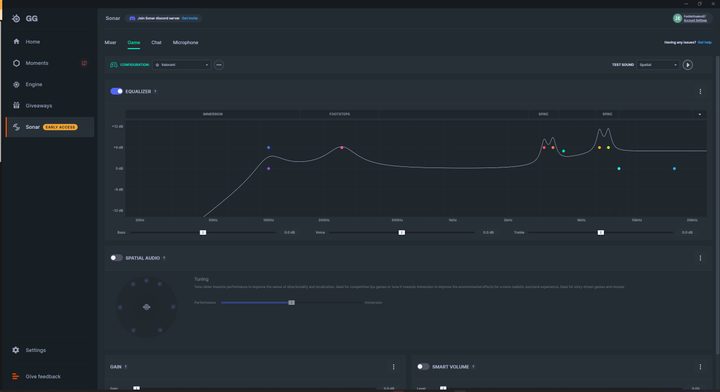
Task: Open the configuration more-options ellipsis button
Action: tap(219, 65)
